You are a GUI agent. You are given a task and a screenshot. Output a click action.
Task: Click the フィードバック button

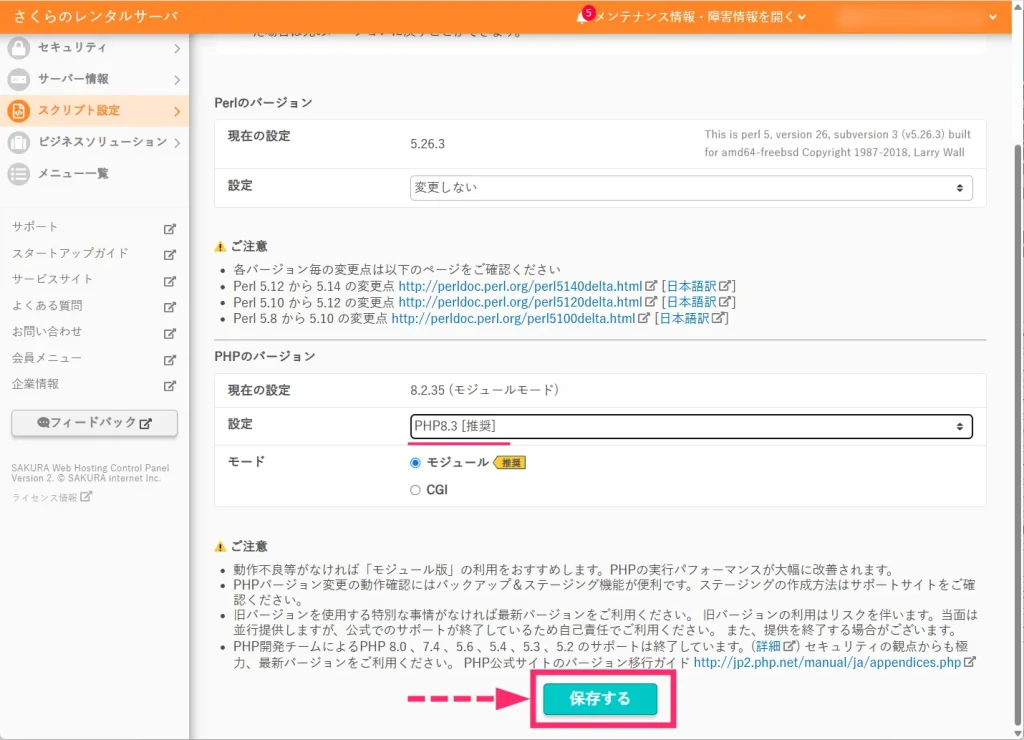coord(95,423)
